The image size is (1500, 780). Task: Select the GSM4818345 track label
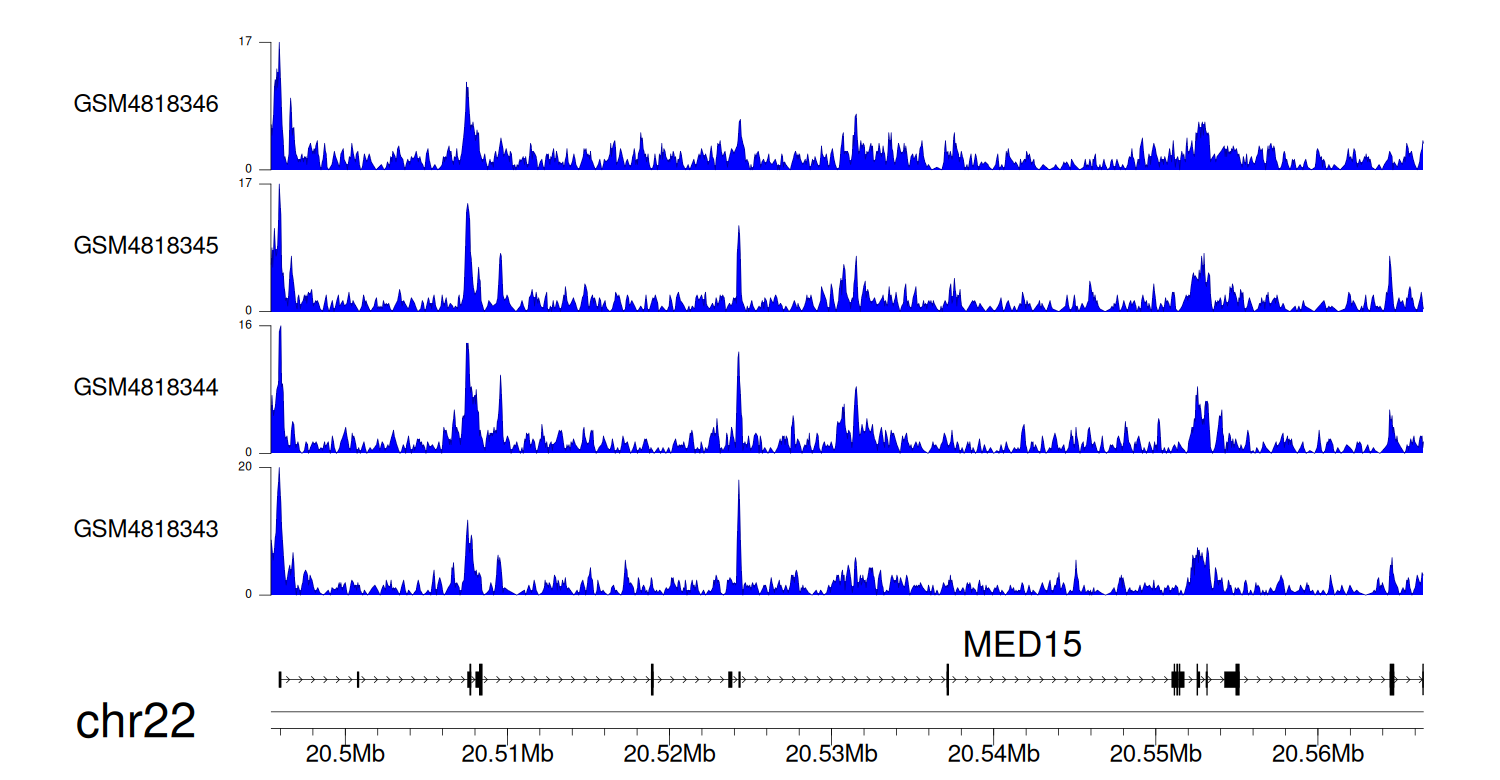146,245
